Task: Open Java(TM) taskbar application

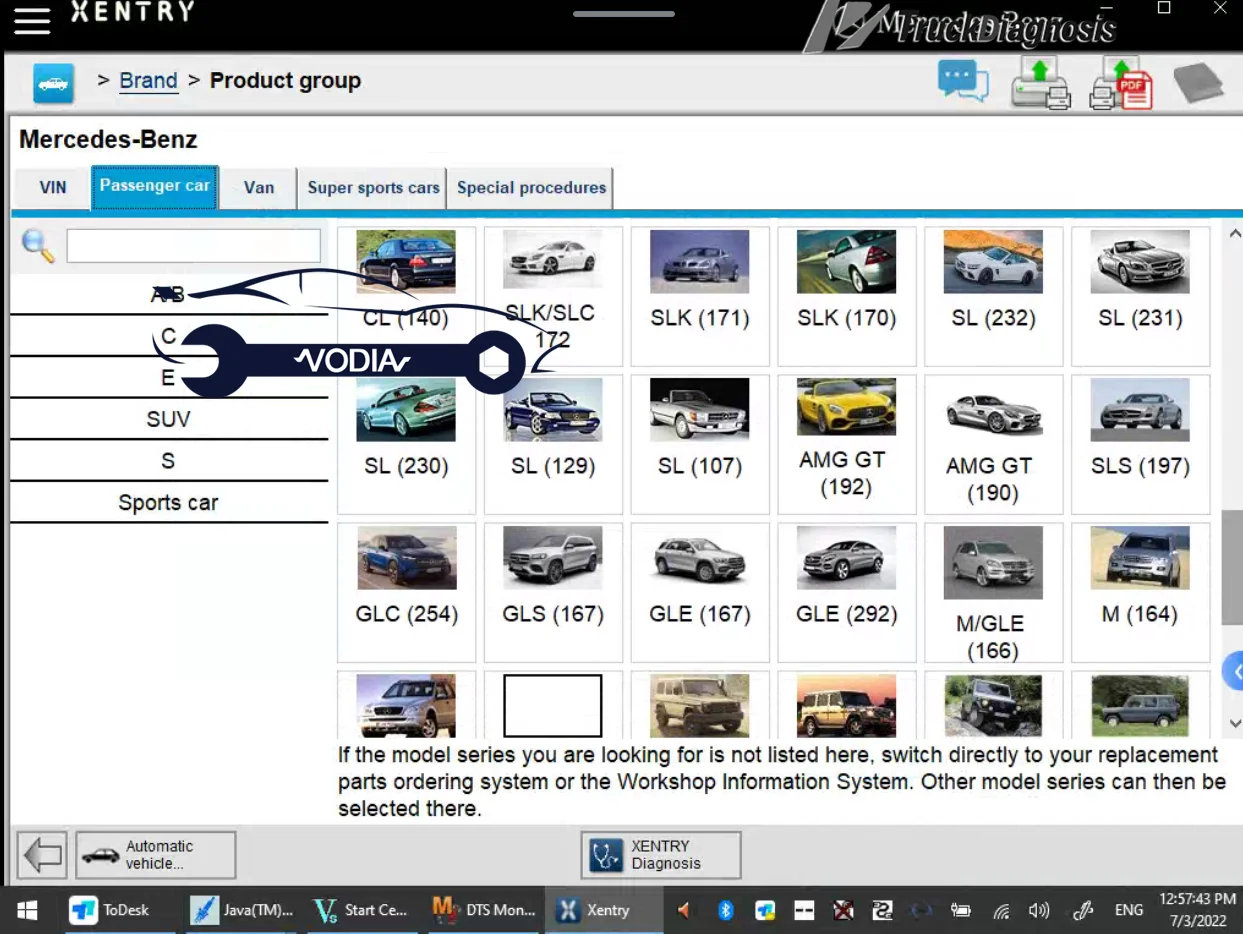Action: point(242,910)
